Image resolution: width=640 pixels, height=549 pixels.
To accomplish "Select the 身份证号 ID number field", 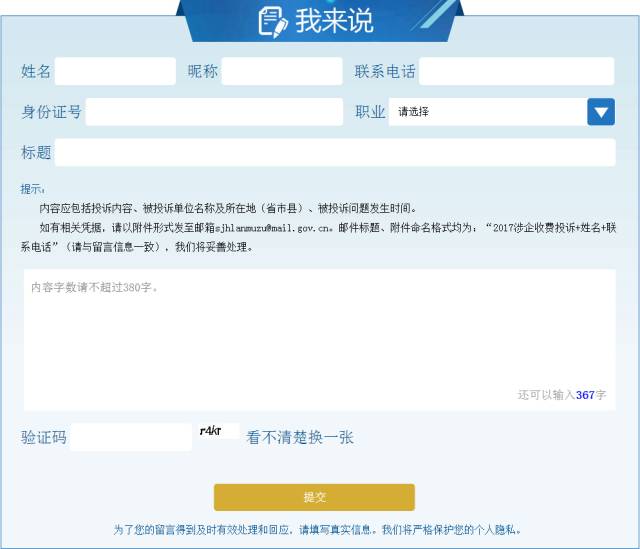I will [x=214, y=111].
